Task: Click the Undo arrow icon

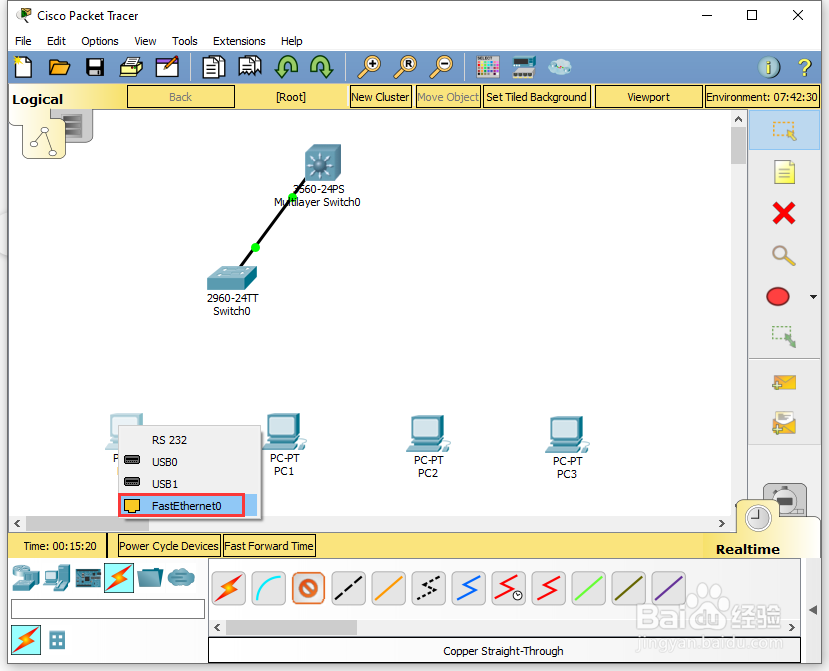Action: (287, 67)
